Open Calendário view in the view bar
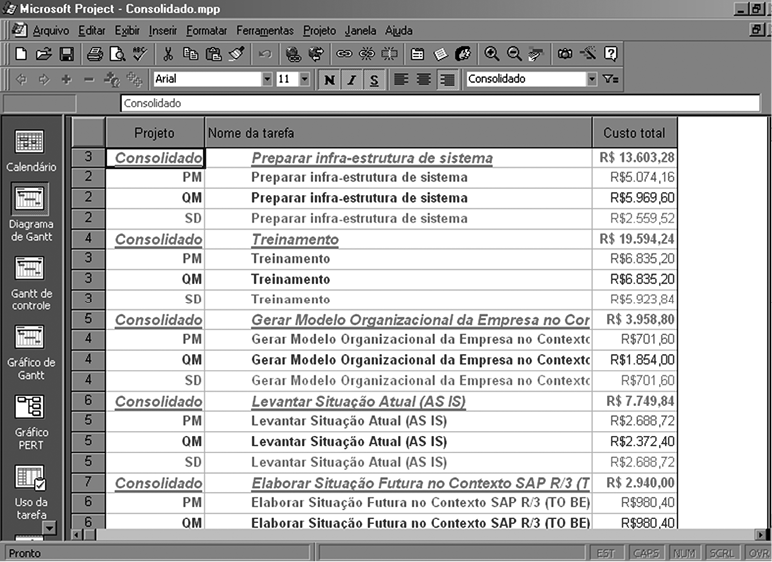The width and height of the screenshot is (772, 562). [31, 150]
